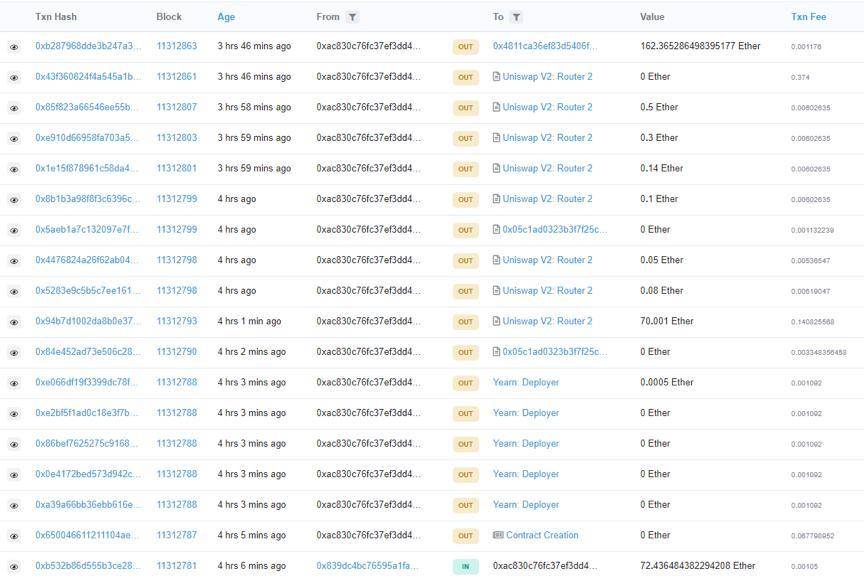865x584 pixels.
Task: Select the value 72.436484382294208 Ether
Action: tap(697, 566)
